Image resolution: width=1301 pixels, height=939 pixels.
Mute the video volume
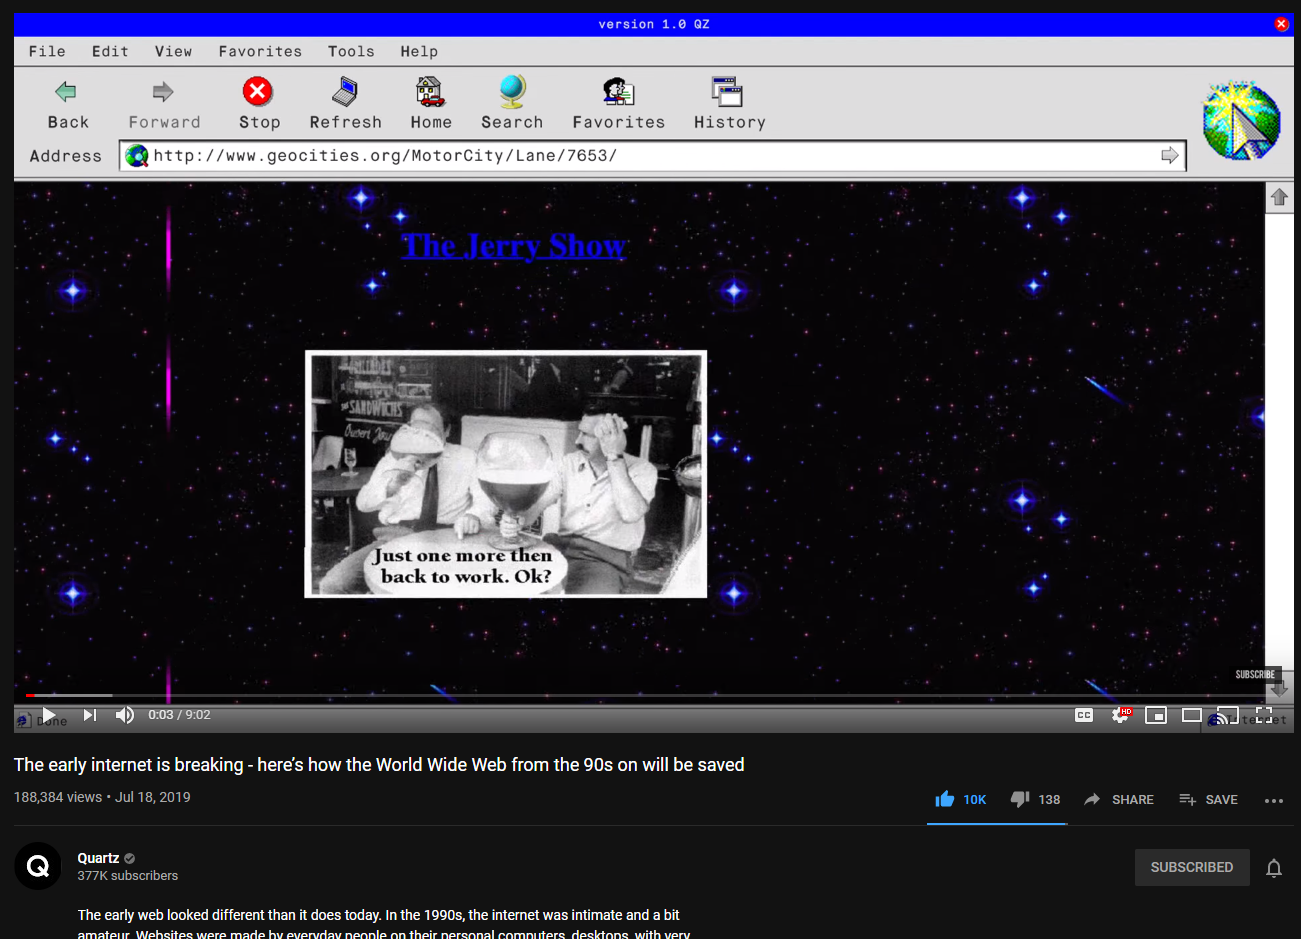(x=125, y=715)
